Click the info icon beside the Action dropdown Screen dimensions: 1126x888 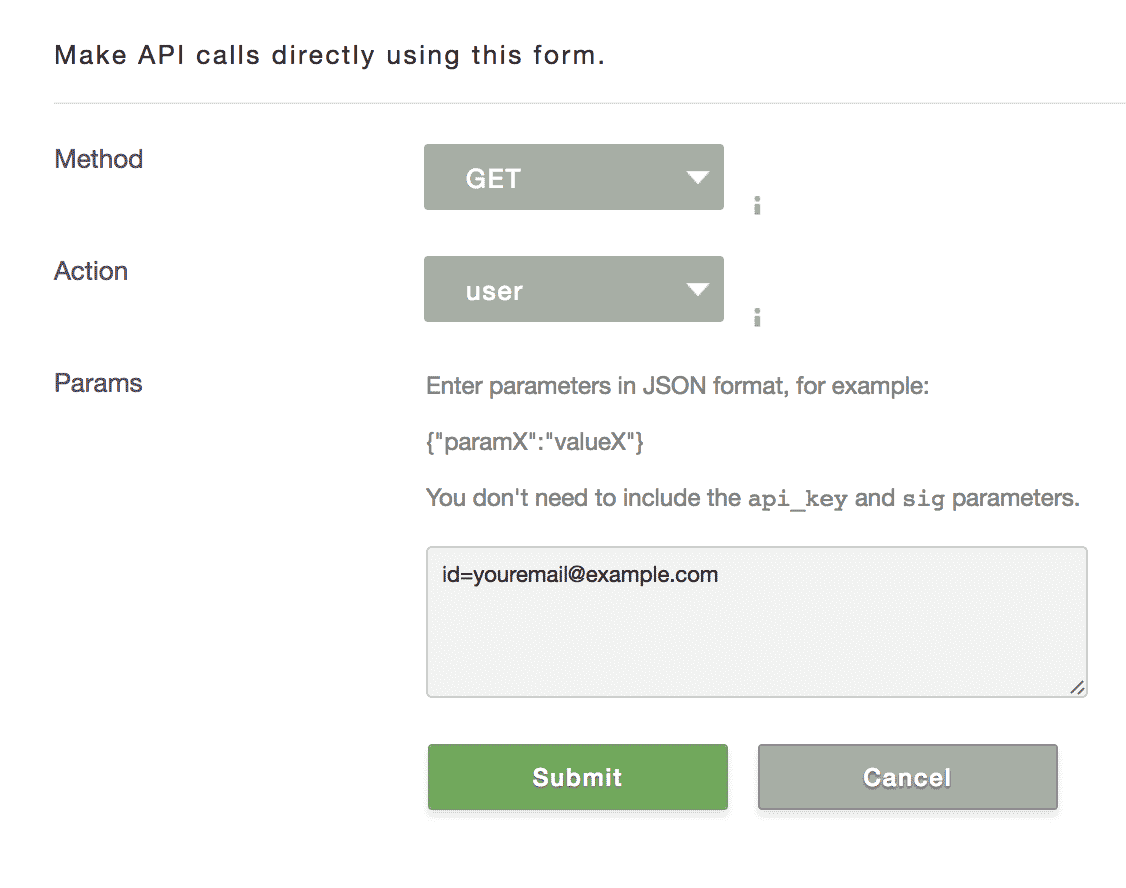click(x=757, y=318)
